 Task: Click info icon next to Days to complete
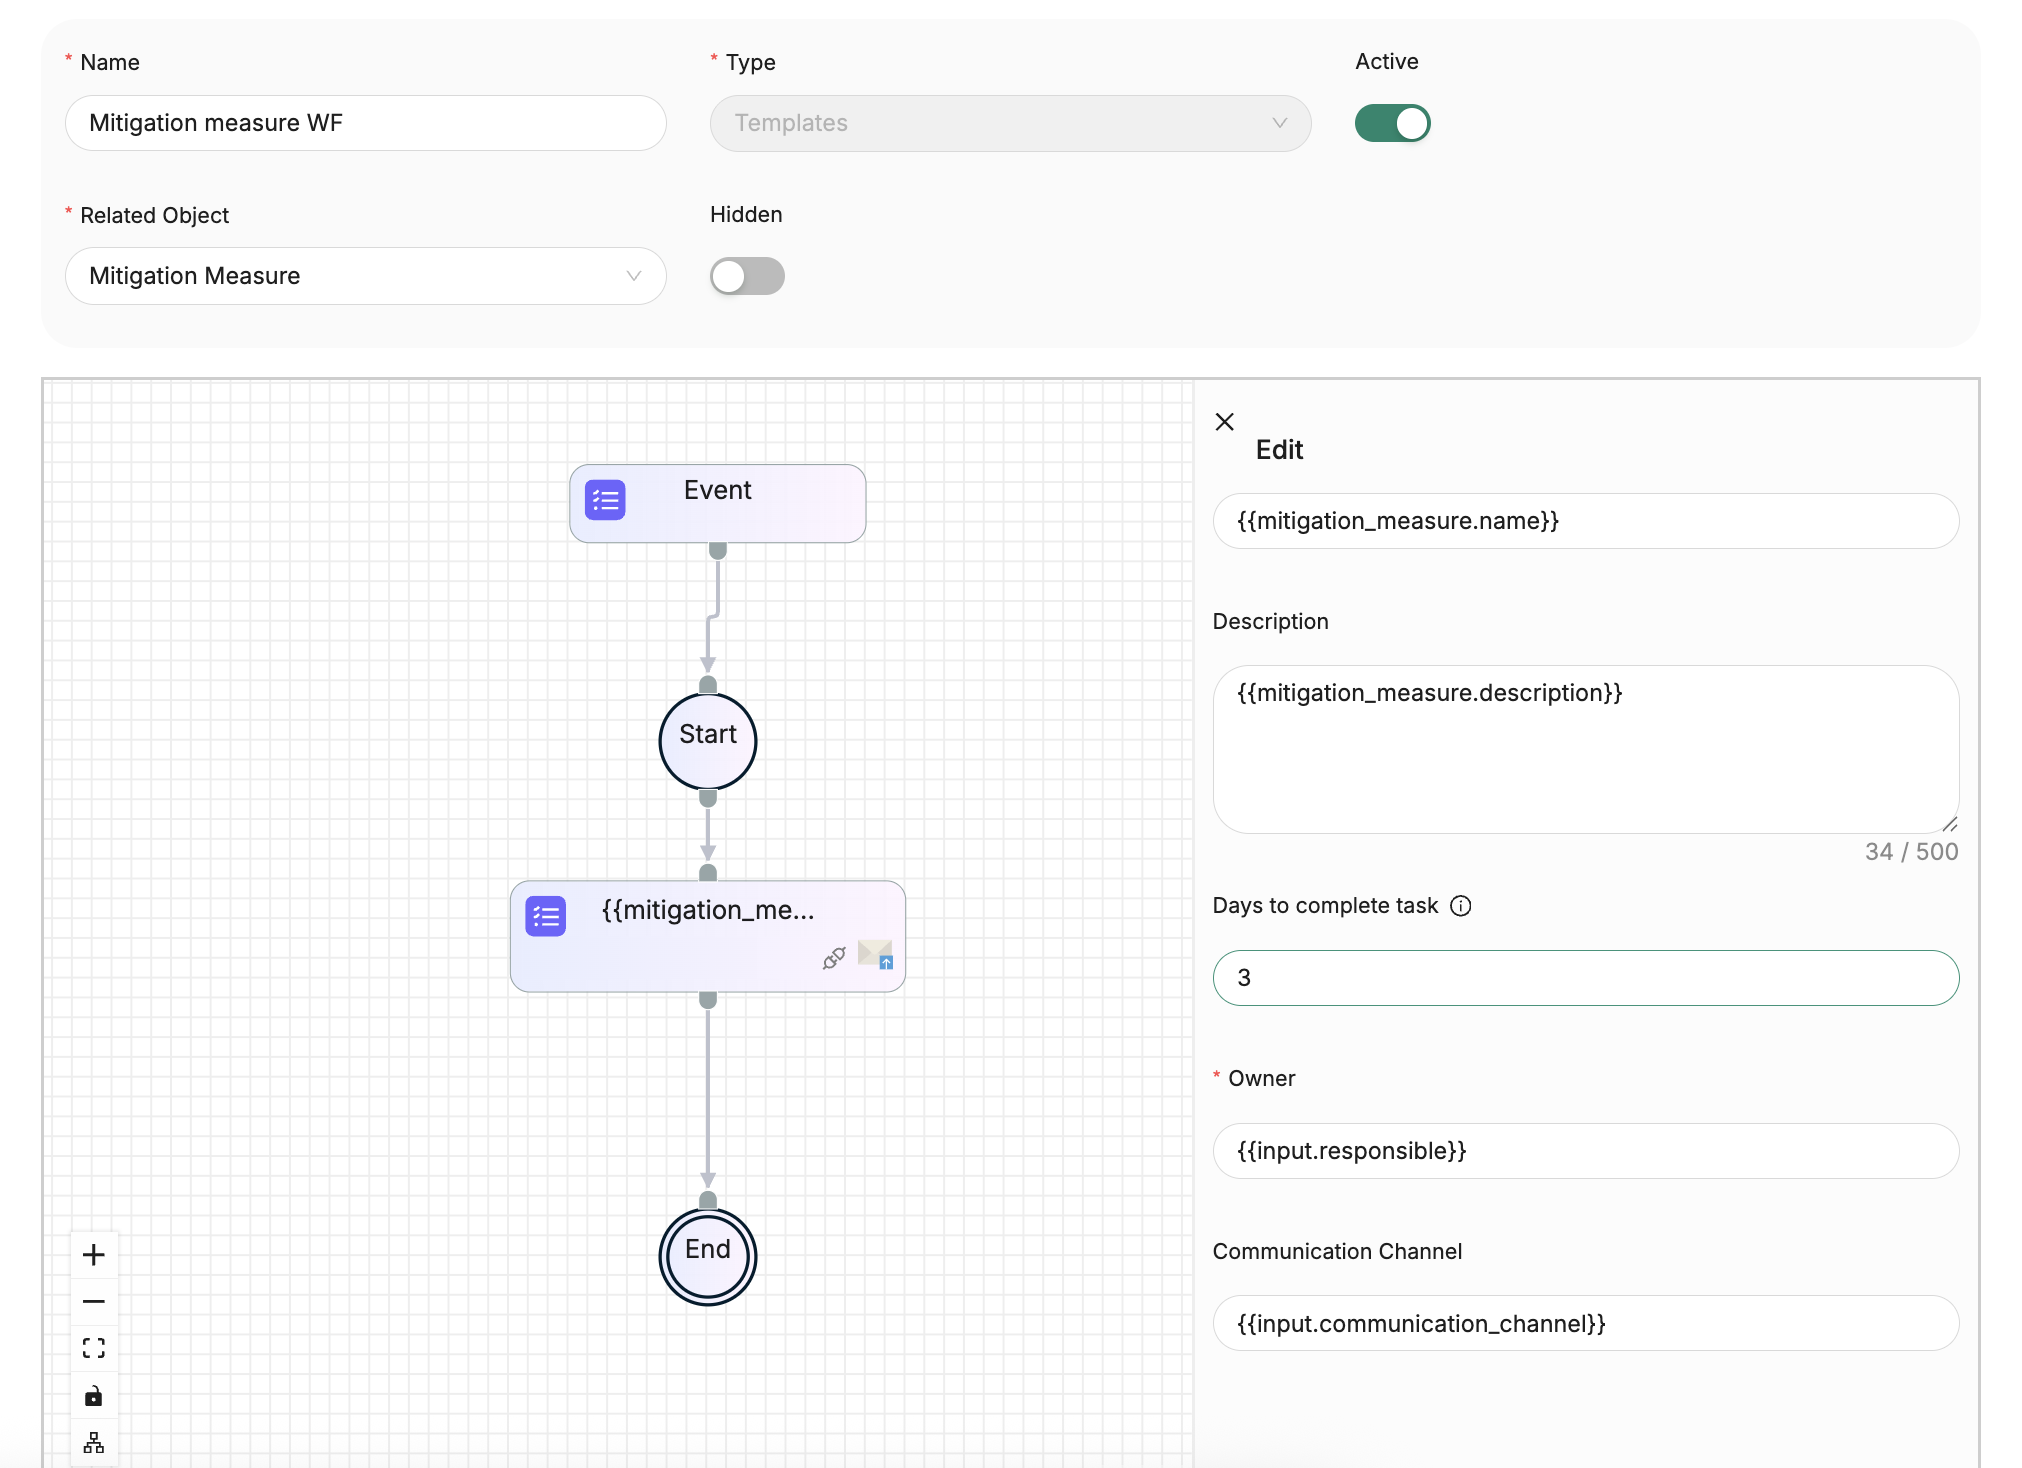[x=1461, y=906]
